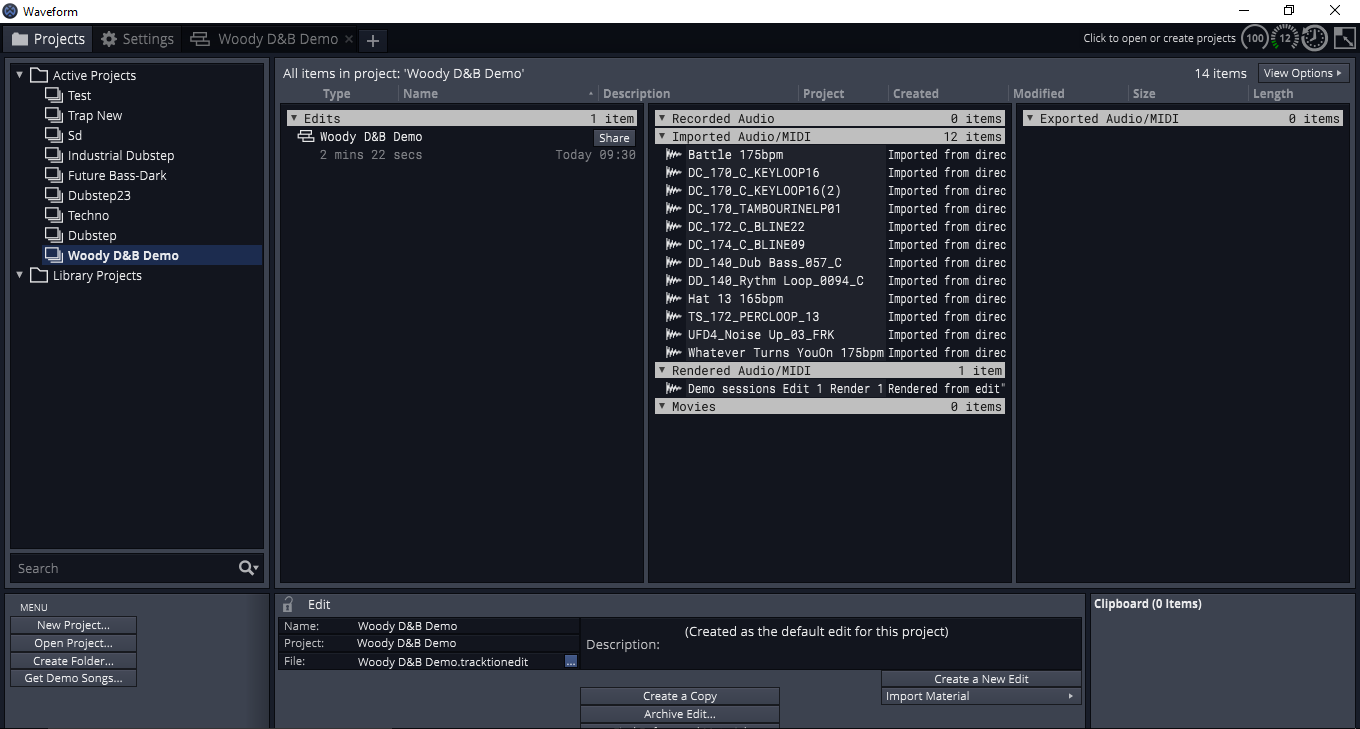Select TS_172_PERCLOOP_13 audio item
Image resolution: width=1360 pixels, height=729 pixels.
[753, 317]
